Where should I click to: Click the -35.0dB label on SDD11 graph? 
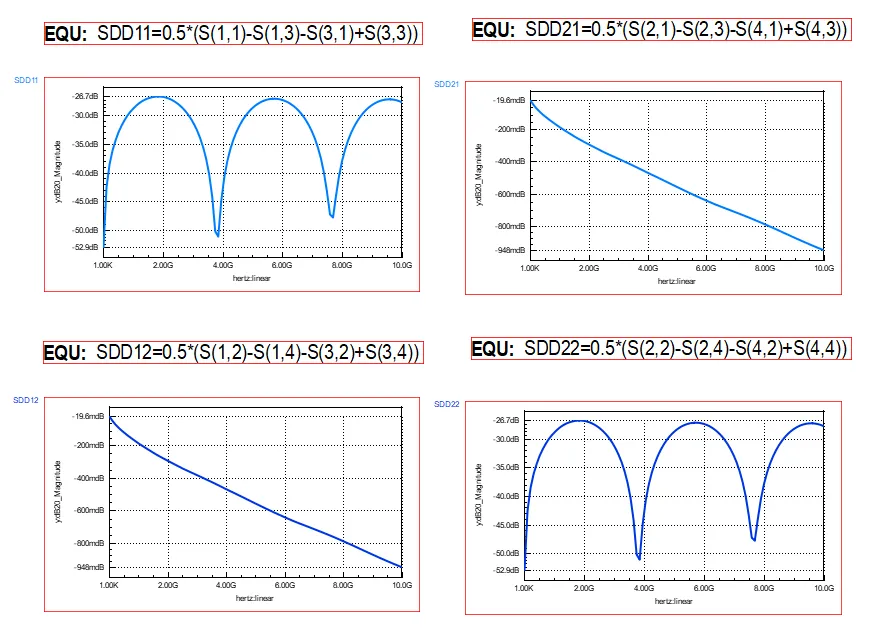point(85,144)
